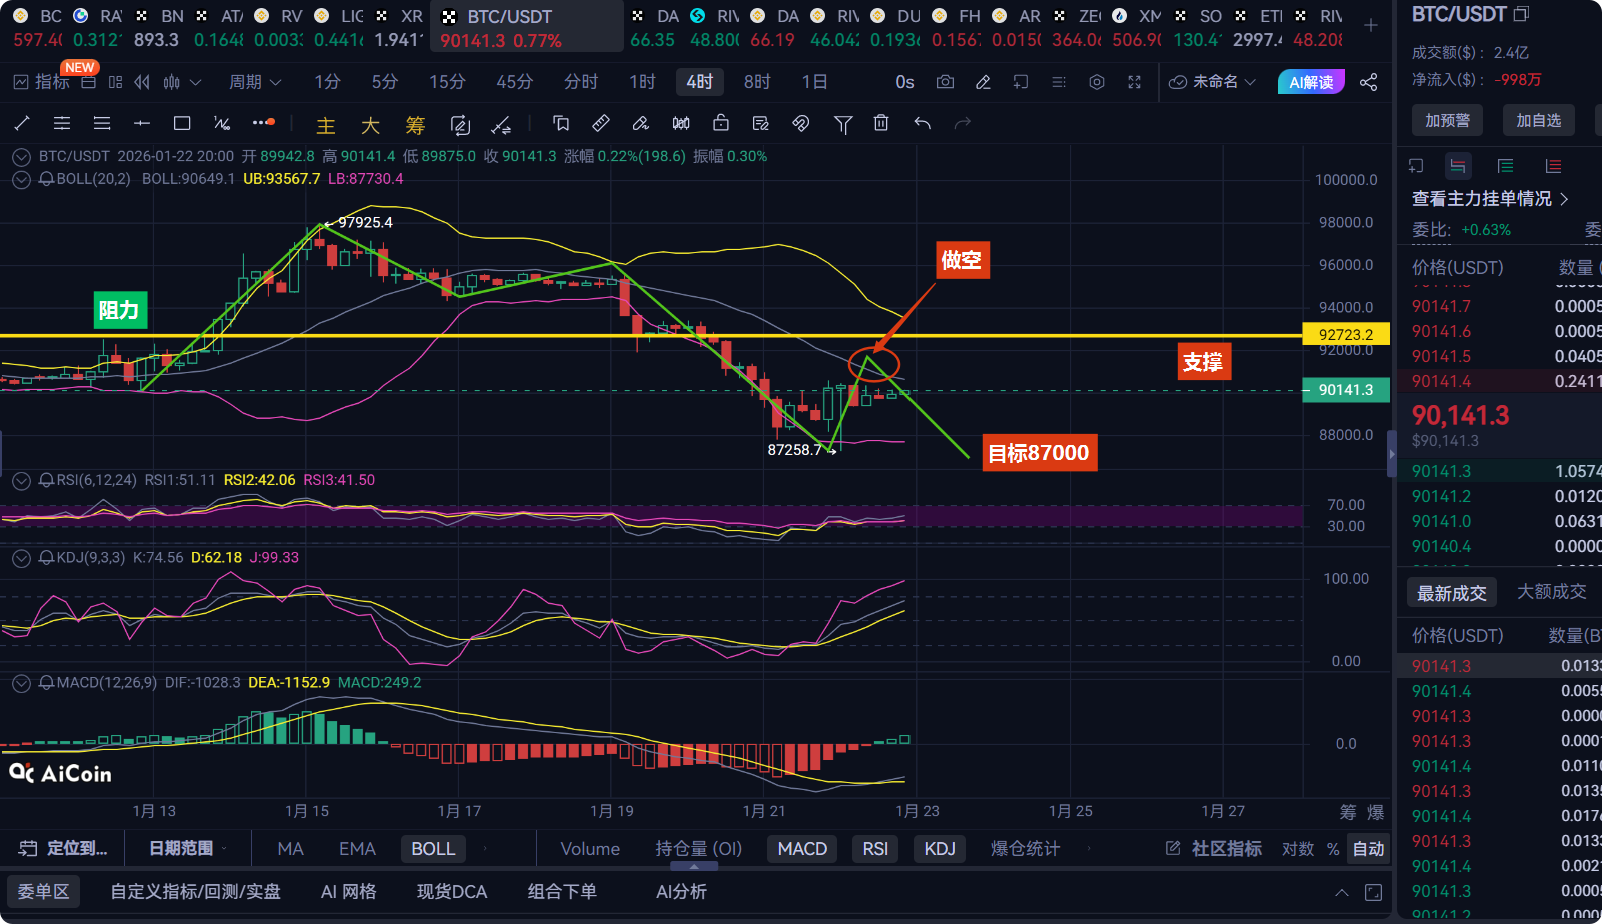
Task: Select the rectangle shape tool
Action: [182, 123]
